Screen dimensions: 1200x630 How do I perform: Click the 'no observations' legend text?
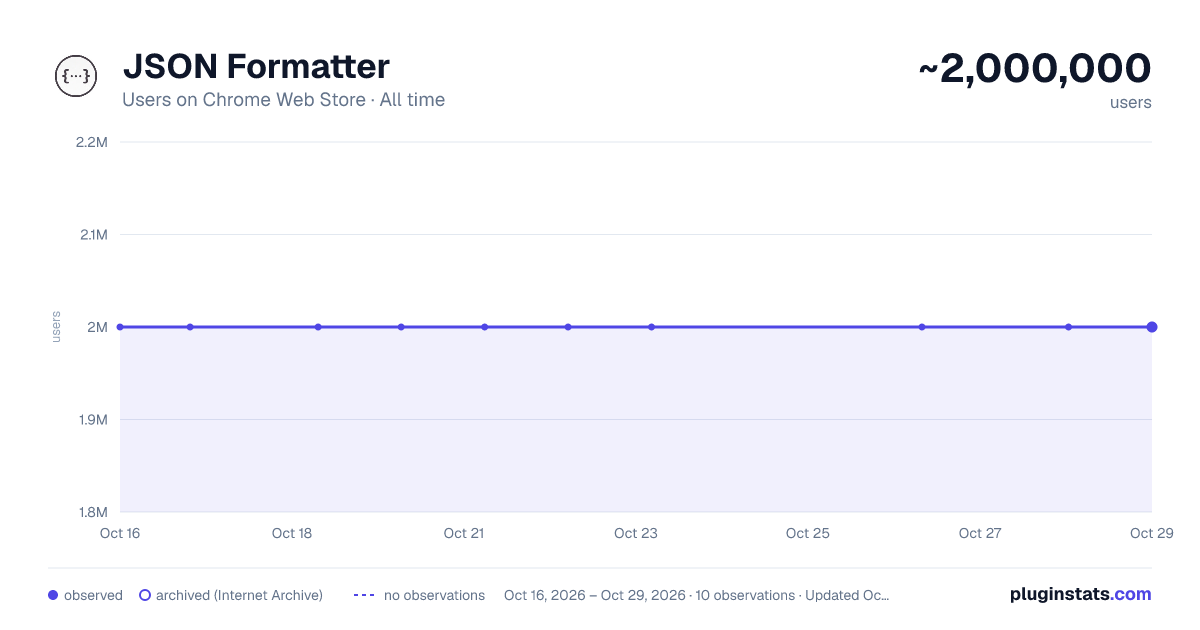point(434,595)
